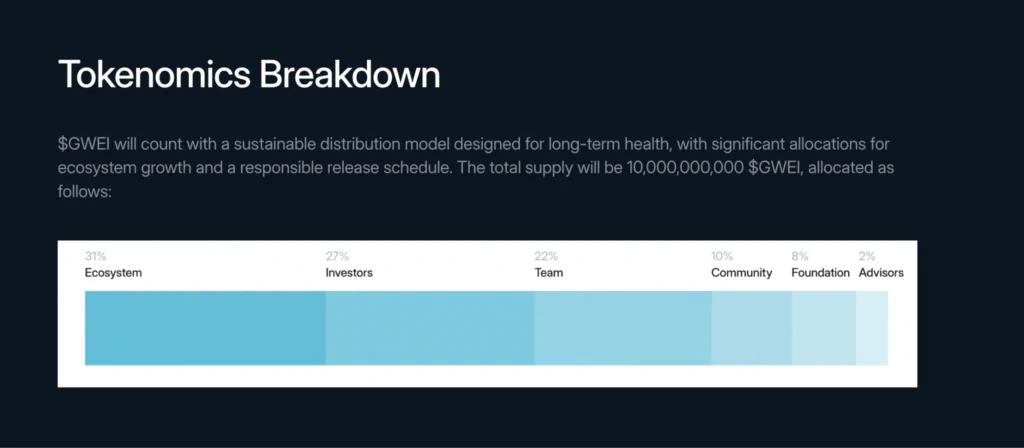
Task: Click the 22% percentage value
Action: tap(547, 256)
